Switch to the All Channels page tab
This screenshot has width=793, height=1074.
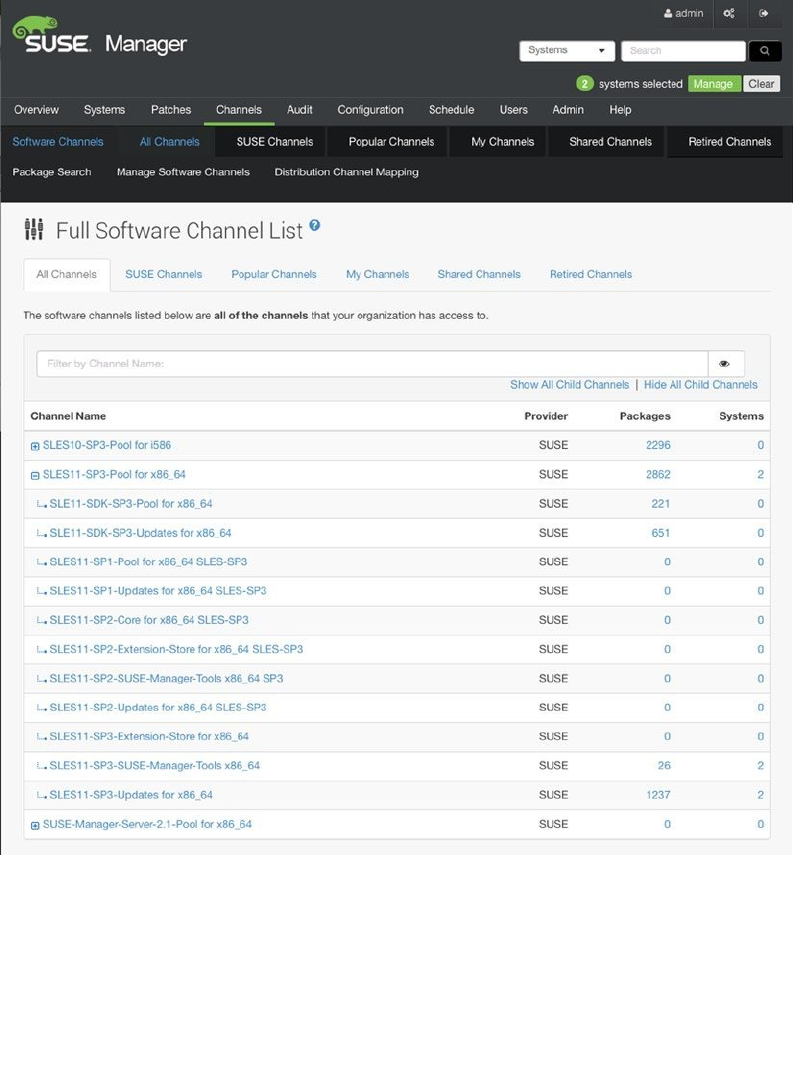[66, 274]
